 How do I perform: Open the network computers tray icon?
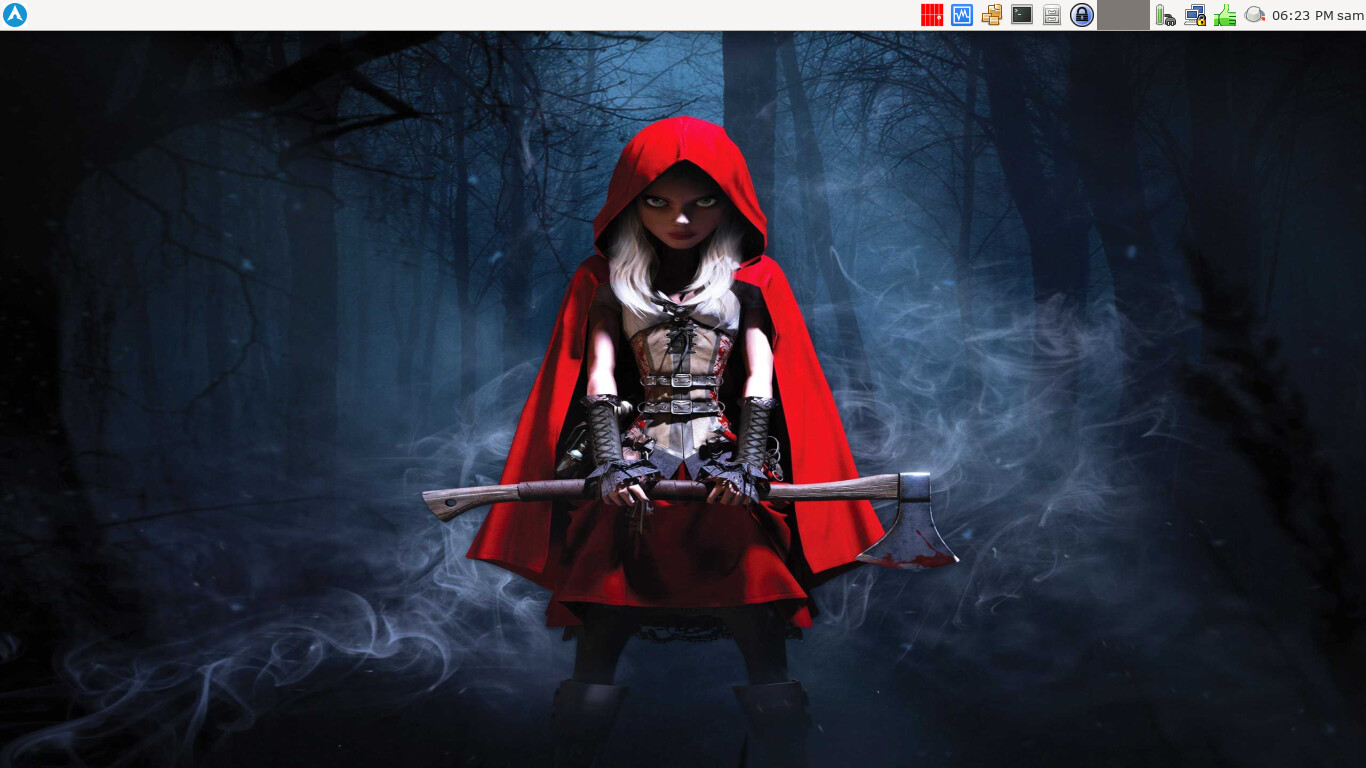point(1195,15)
